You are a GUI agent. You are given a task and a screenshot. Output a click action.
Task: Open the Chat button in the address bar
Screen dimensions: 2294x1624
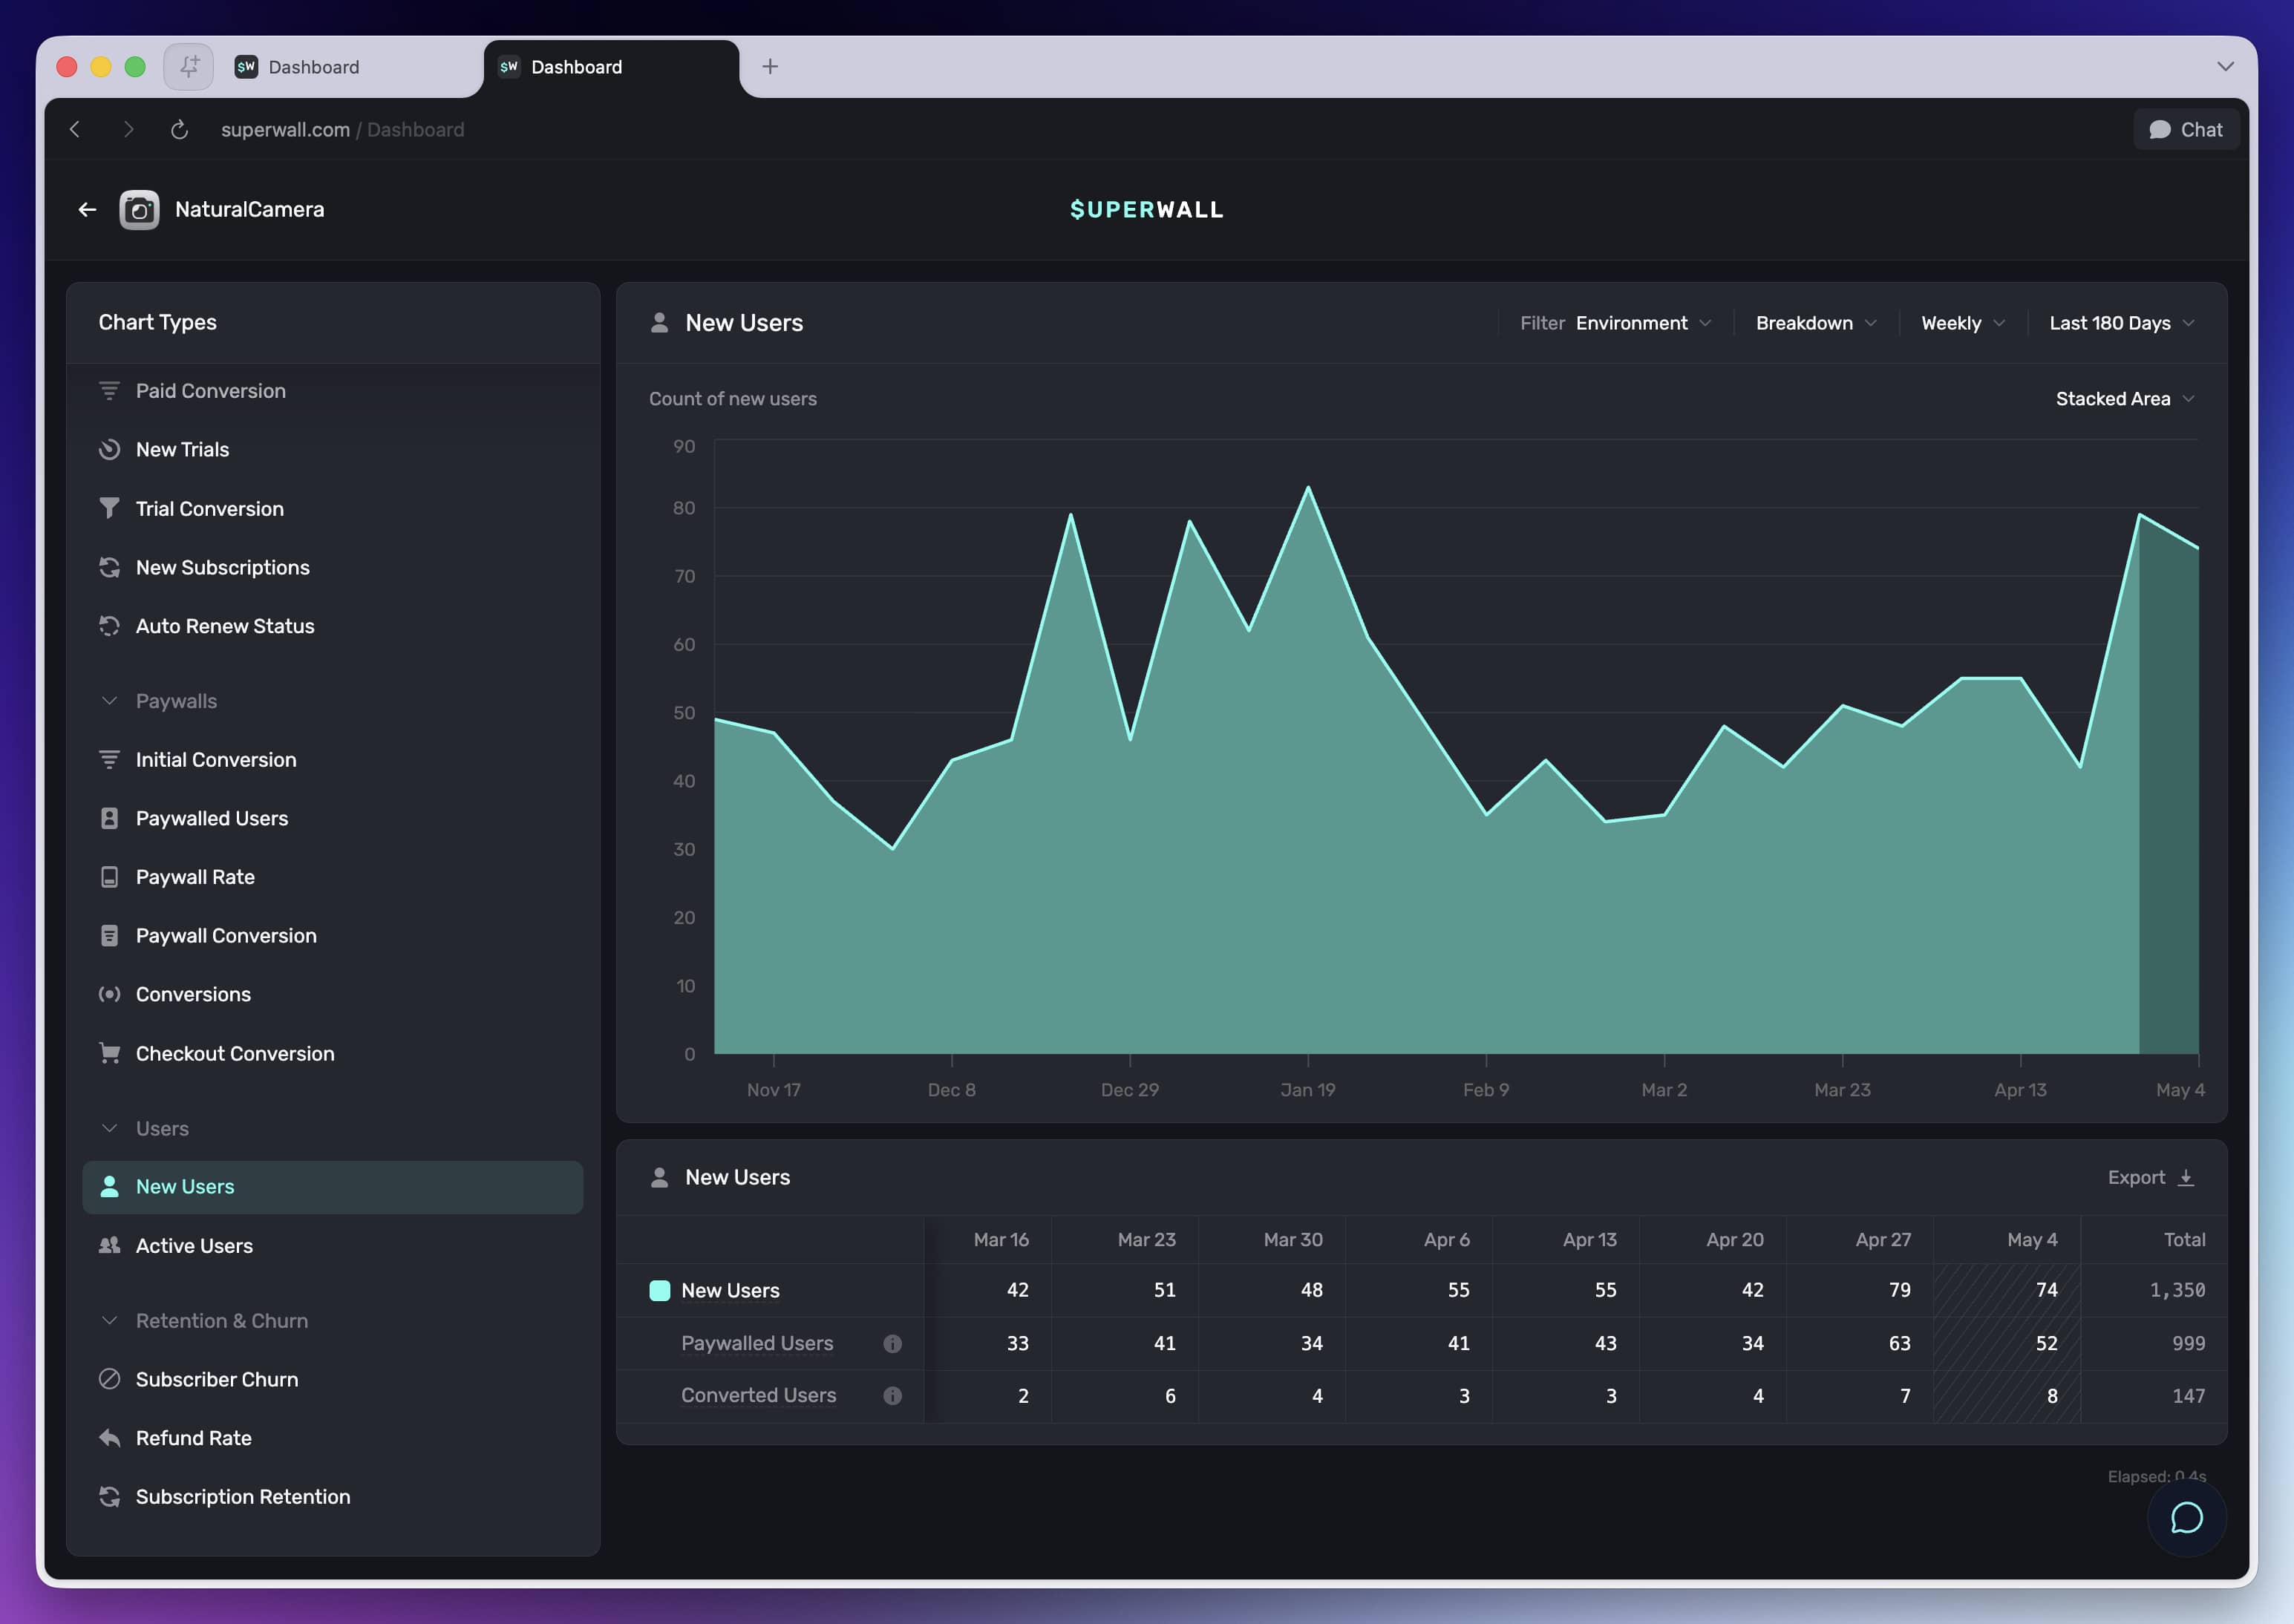[x=2186, y=130]
